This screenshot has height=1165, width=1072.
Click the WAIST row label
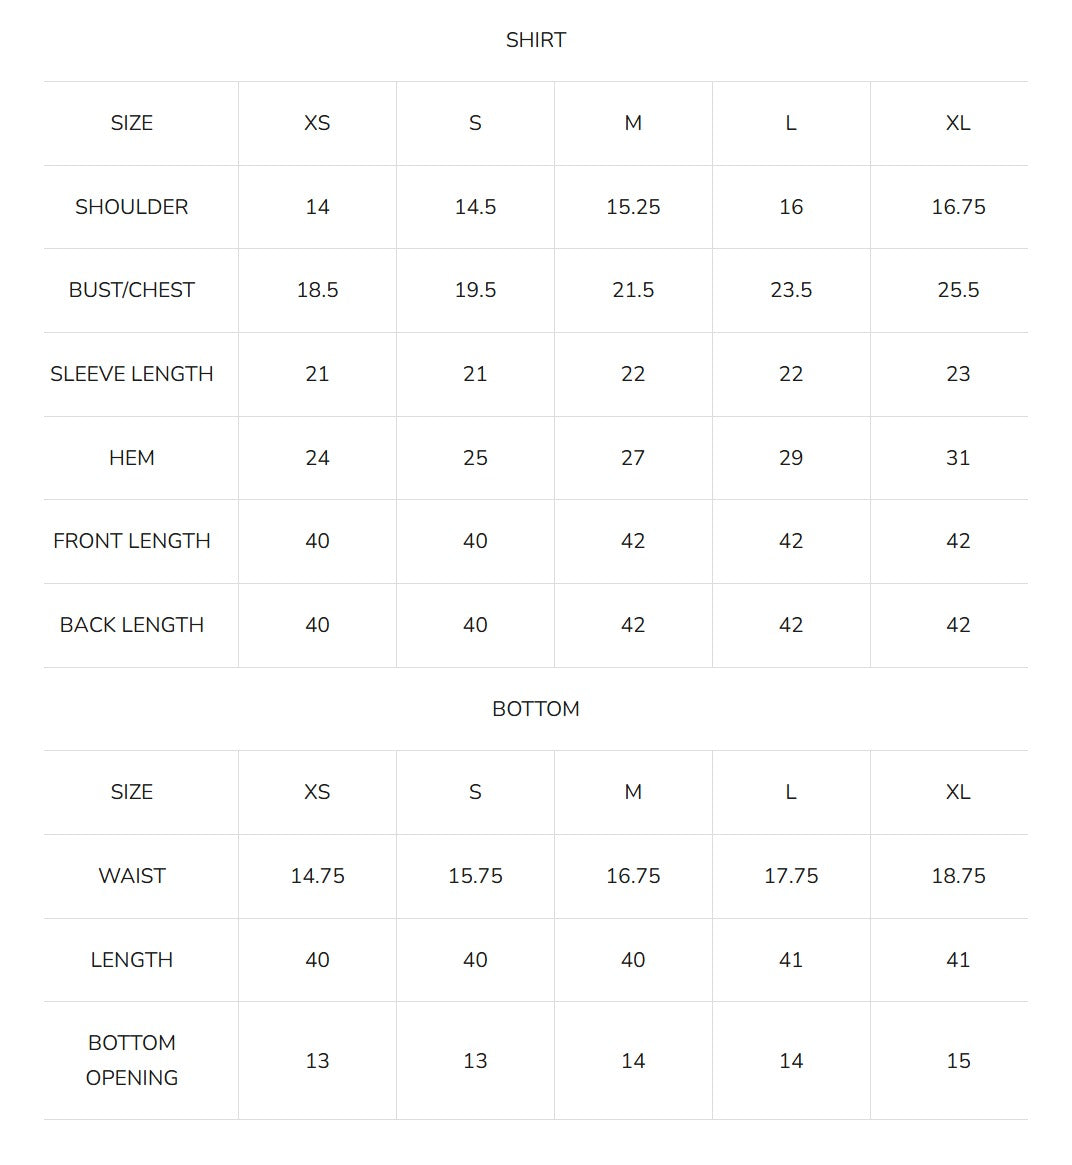point(131,876)
